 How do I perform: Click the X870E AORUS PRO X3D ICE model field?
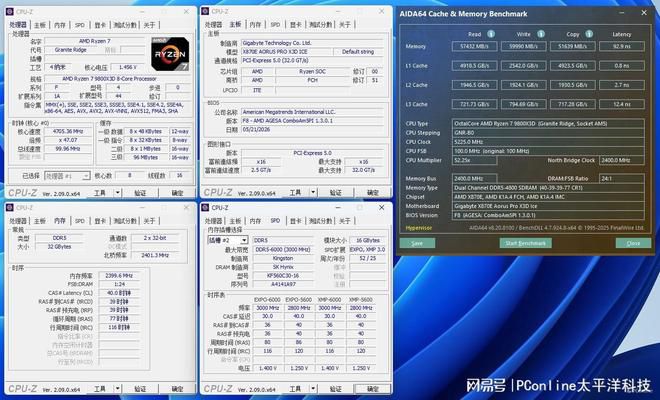click(x=286, y=52)
